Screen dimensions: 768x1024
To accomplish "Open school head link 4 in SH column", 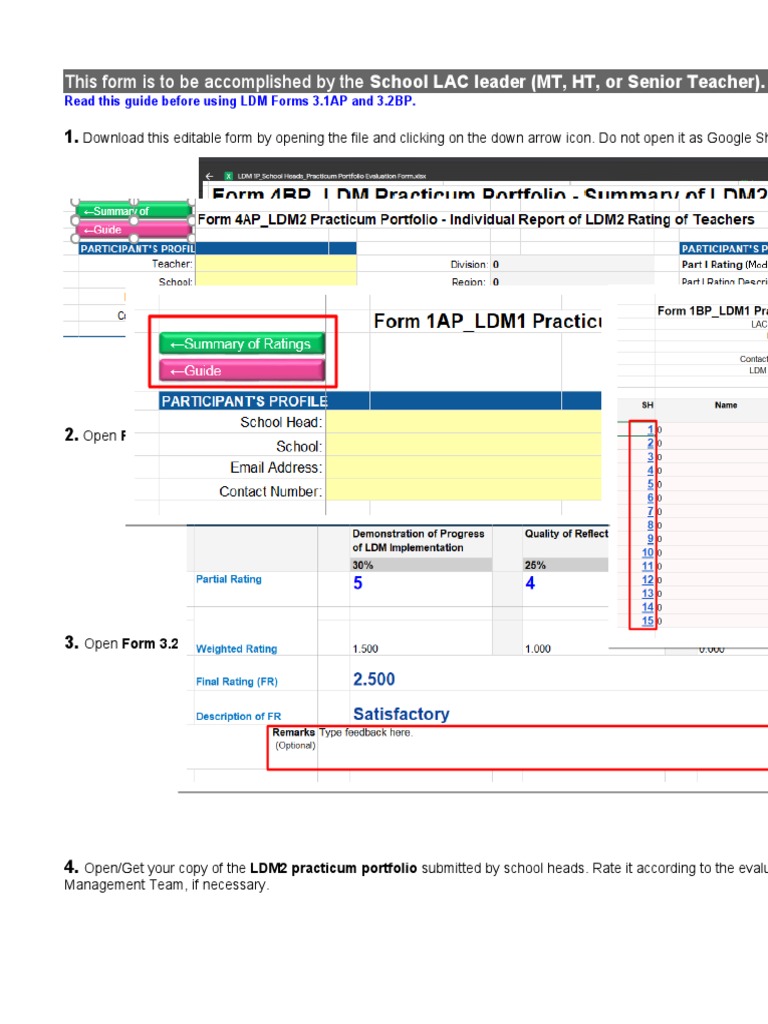I will tap(650, 470).
